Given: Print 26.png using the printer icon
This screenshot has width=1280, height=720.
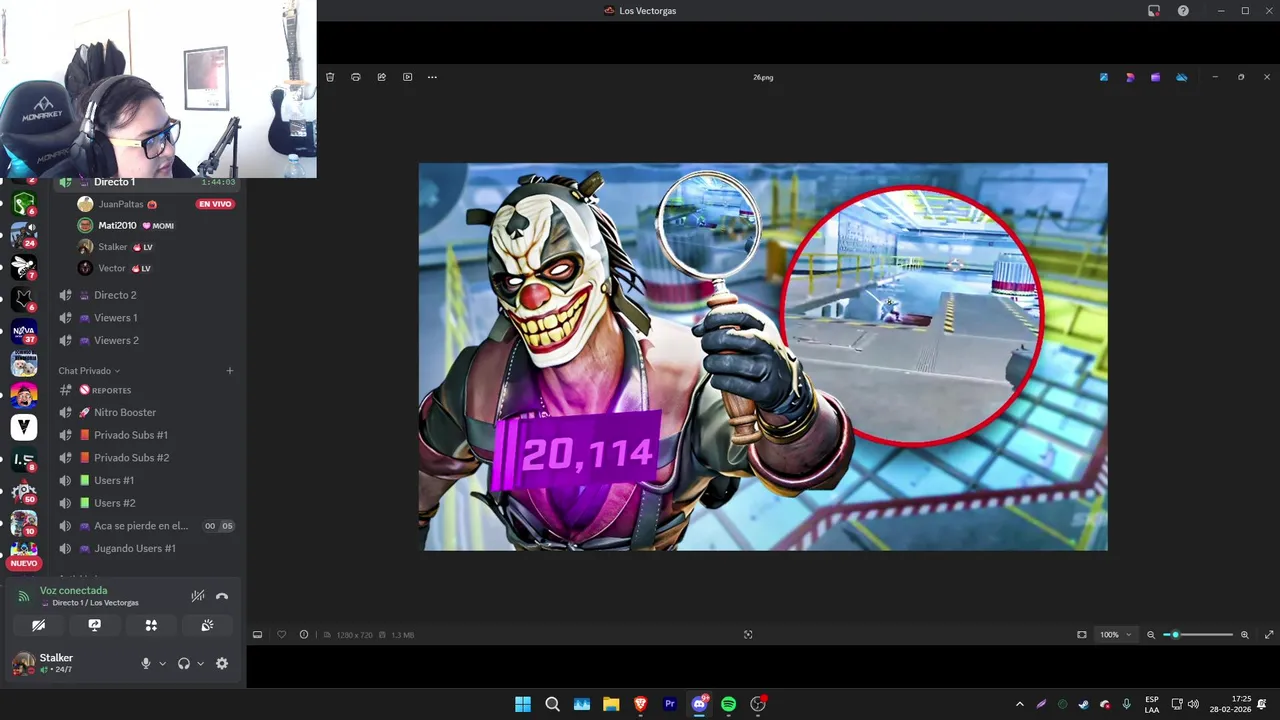Looking at the screenshot, I should pos(356,77).
